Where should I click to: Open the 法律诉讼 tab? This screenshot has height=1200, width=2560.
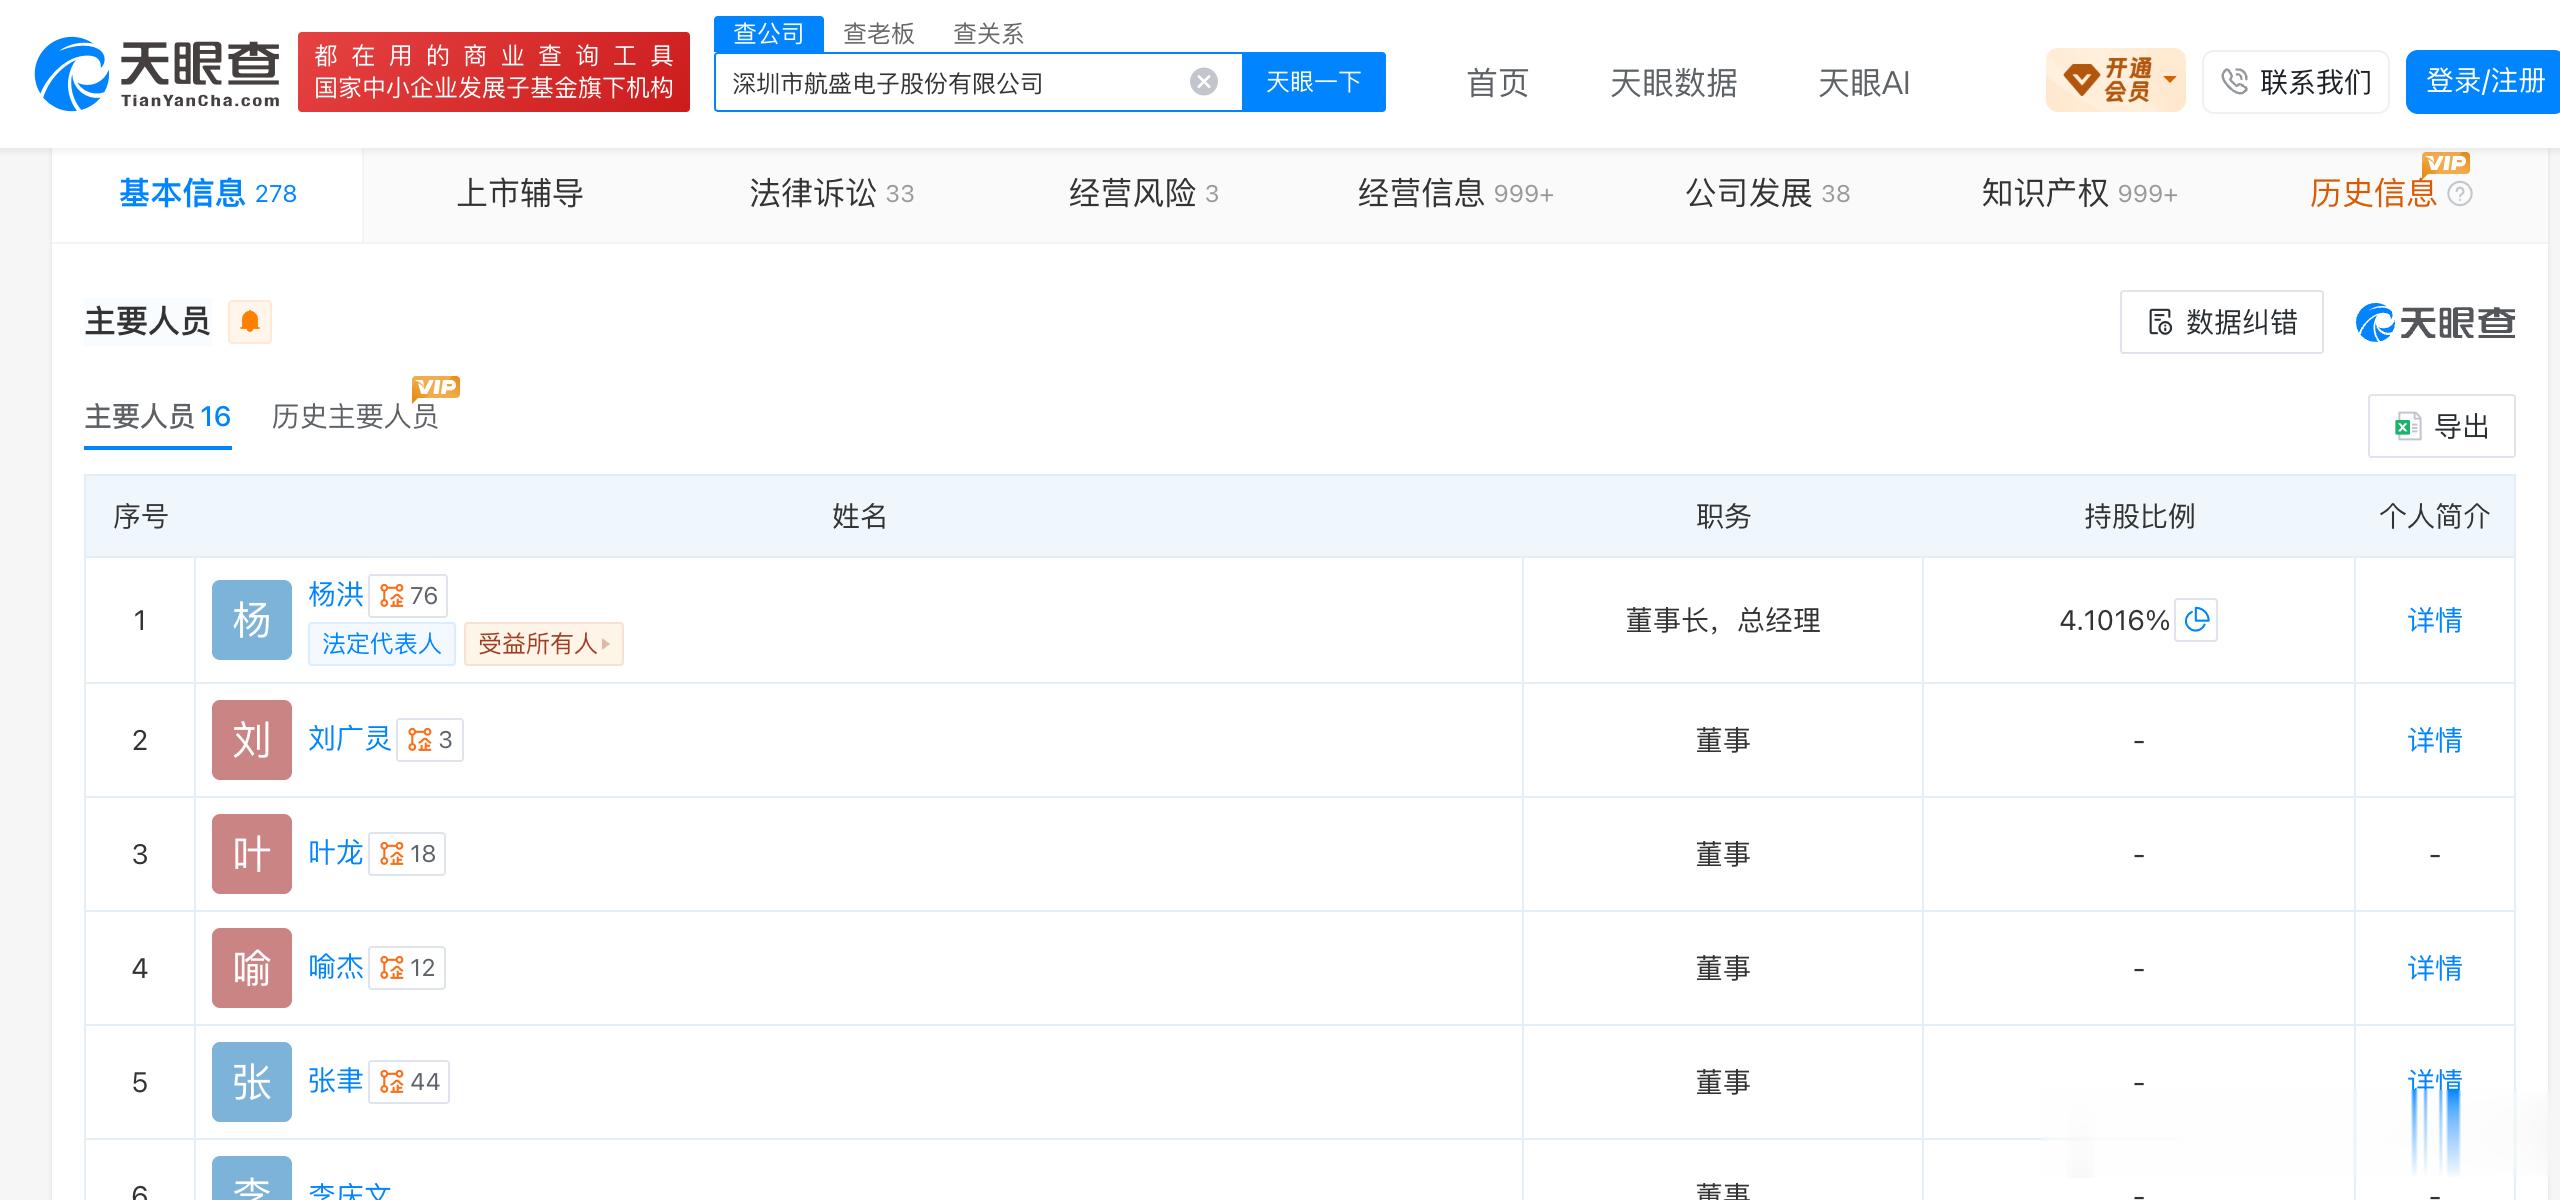(832, 194)
